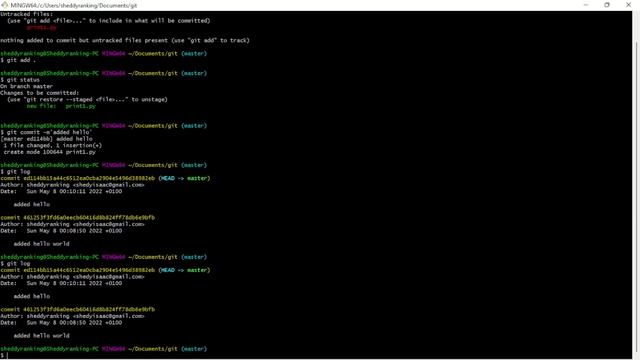Click the red untracked print1.py filename
This screenshot has width=640, height=360.
pyautogui.click(x=41, y=27)
